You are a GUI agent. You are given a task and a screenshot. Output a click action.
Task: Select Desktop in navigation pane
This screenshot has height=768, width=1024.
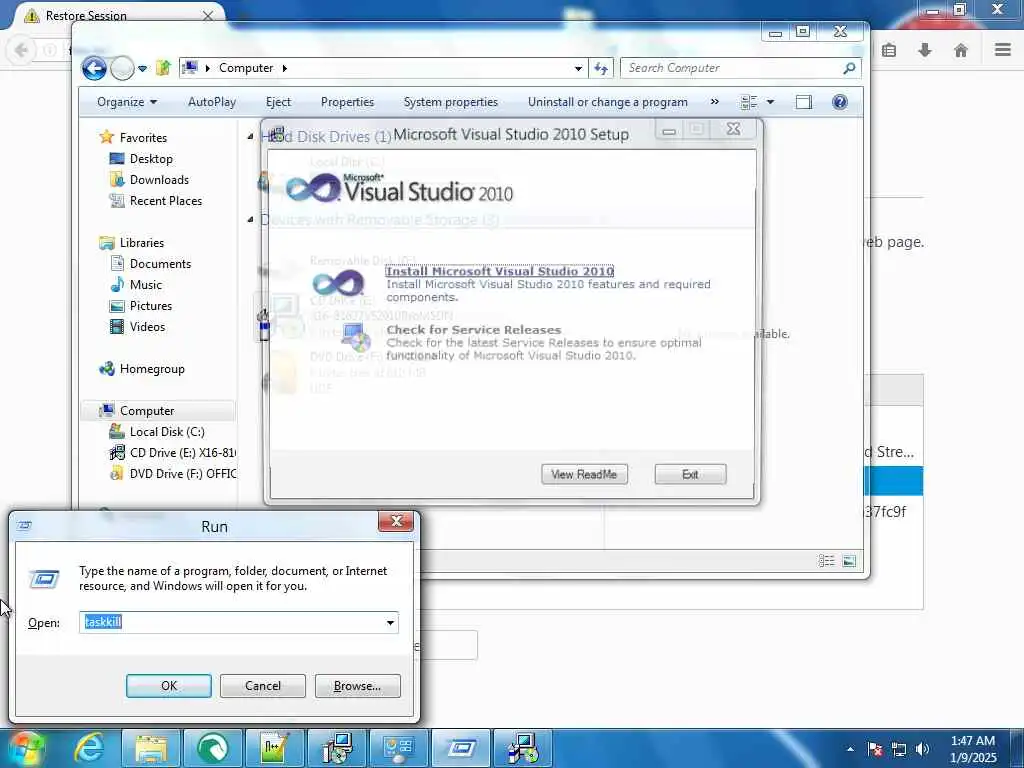pyautogui.click(x=151, y=159)
